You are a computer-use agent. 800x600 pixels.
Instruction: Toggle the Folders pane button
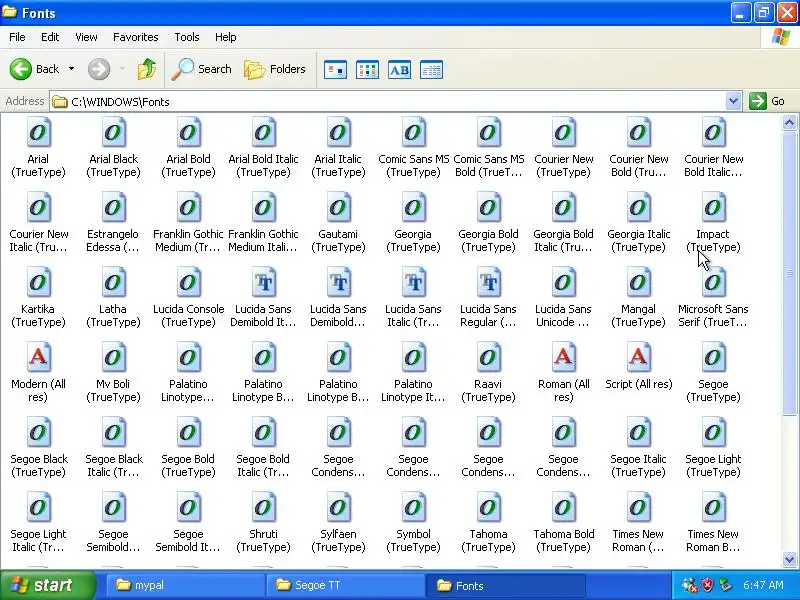point(275,69)
